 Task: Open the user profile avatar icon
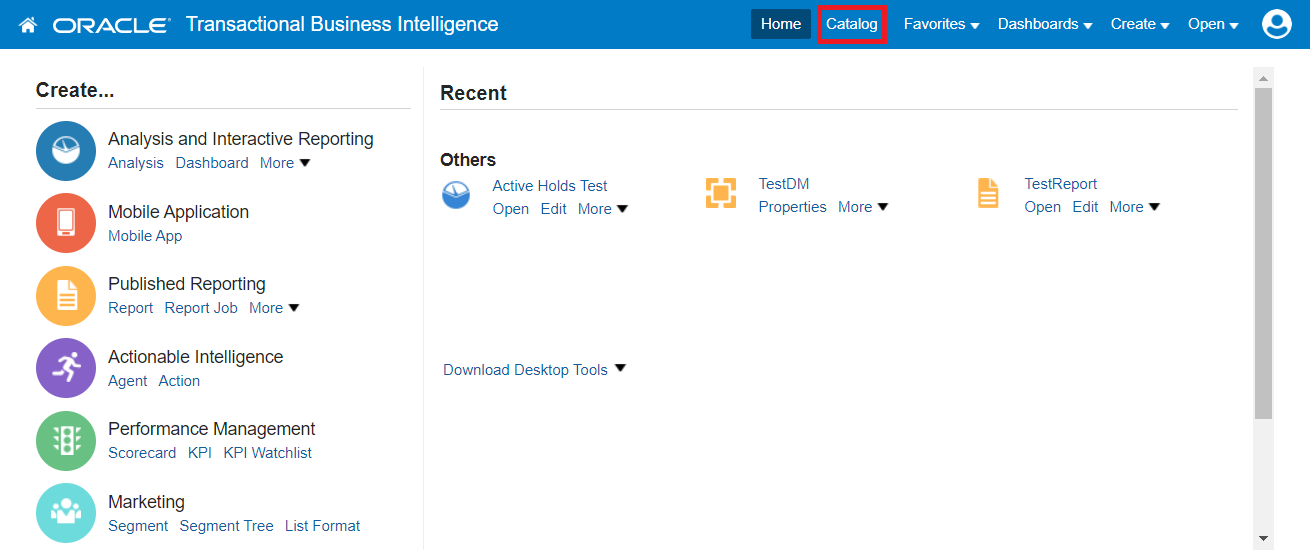pyautogui.click(x=1277, y=24)
